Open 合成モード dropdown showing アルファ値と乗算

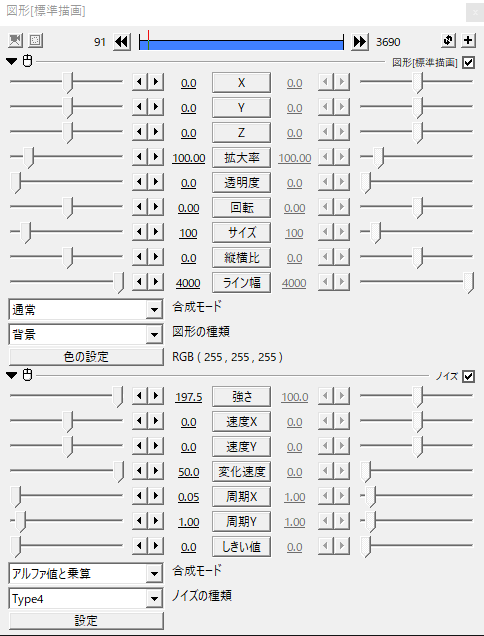[x=86, y=574]
